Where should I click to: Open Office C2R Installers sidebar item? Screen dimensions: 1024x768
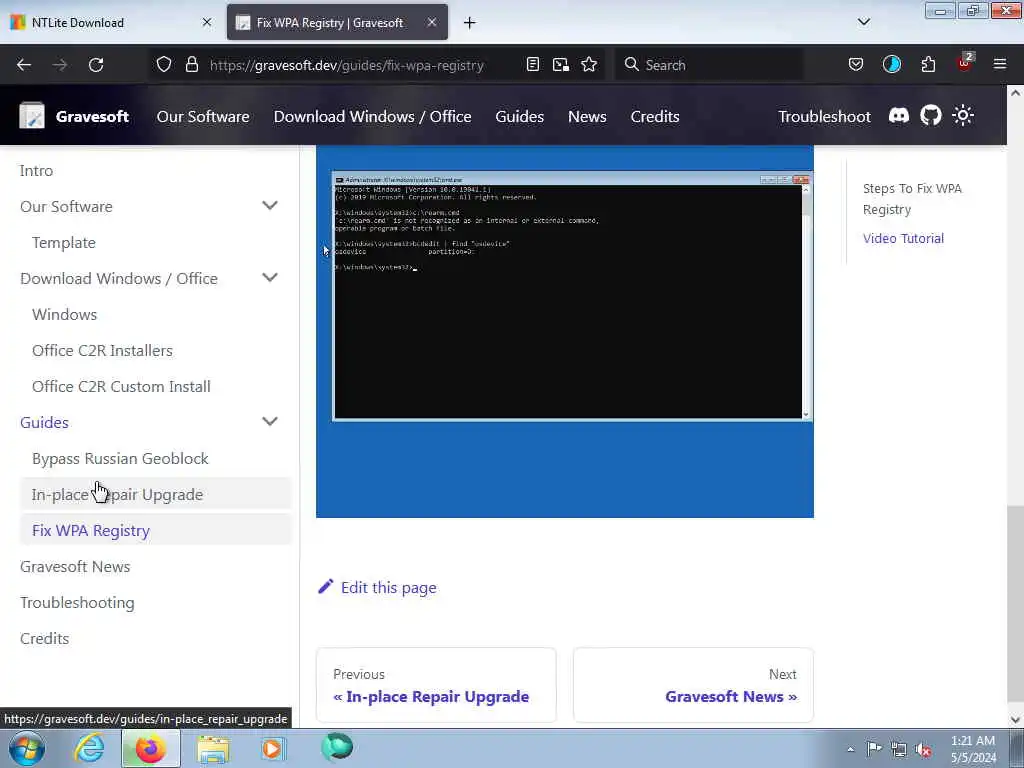[102, 350]
